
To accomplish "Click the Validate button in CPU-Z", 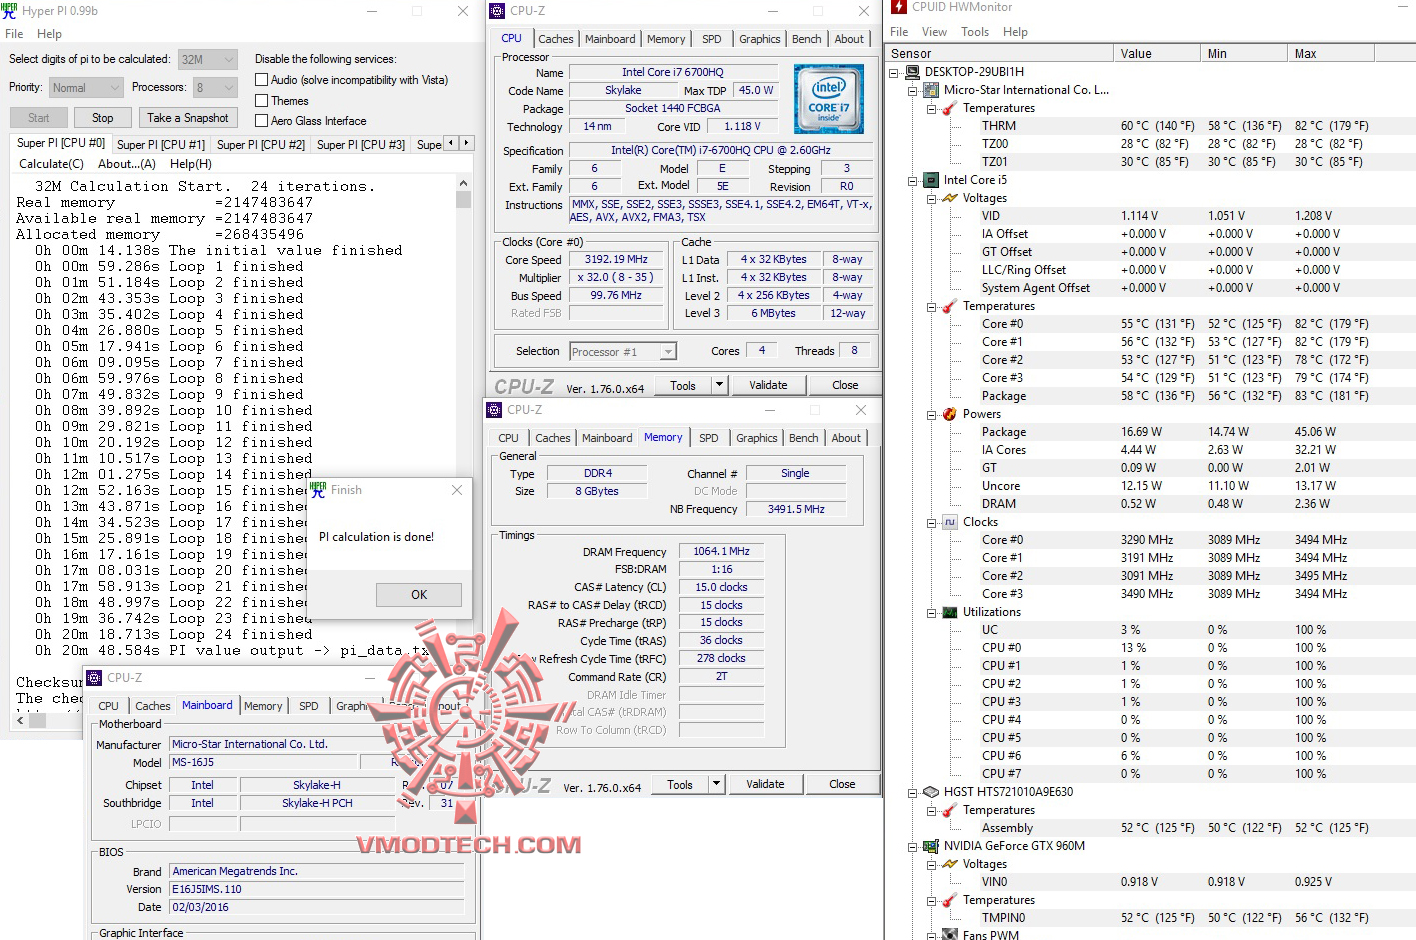I will click(x=769, y=384).
